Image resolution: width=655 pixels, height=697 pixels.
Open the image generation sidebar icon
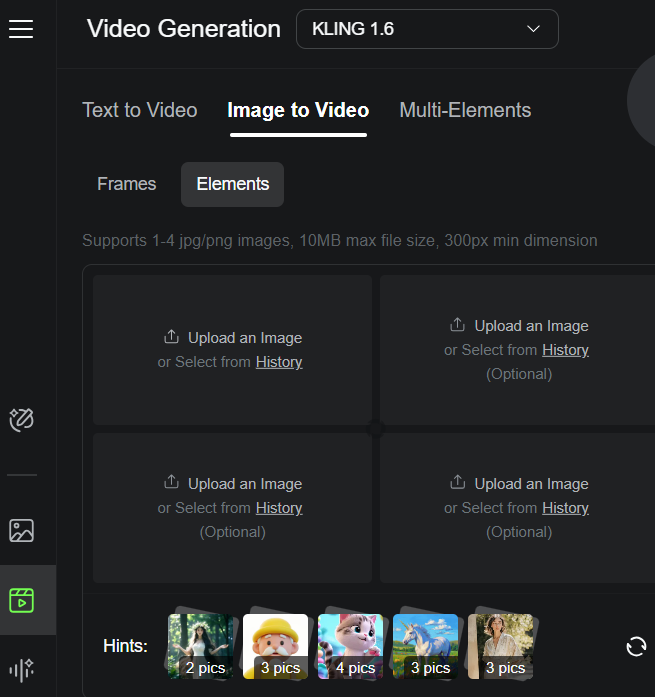tap(21, 530)
